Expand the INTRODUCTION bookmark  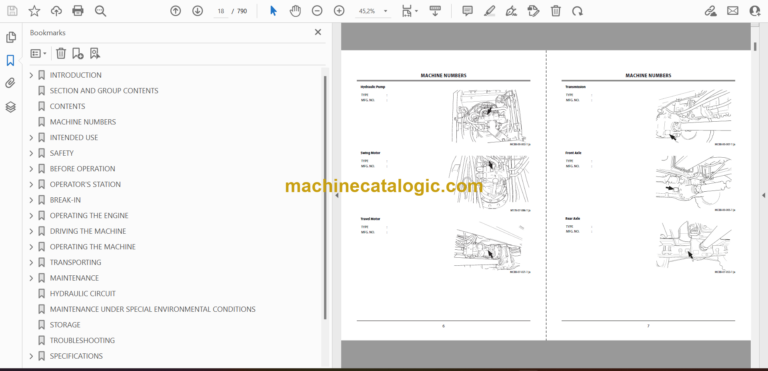coord(31,75)
